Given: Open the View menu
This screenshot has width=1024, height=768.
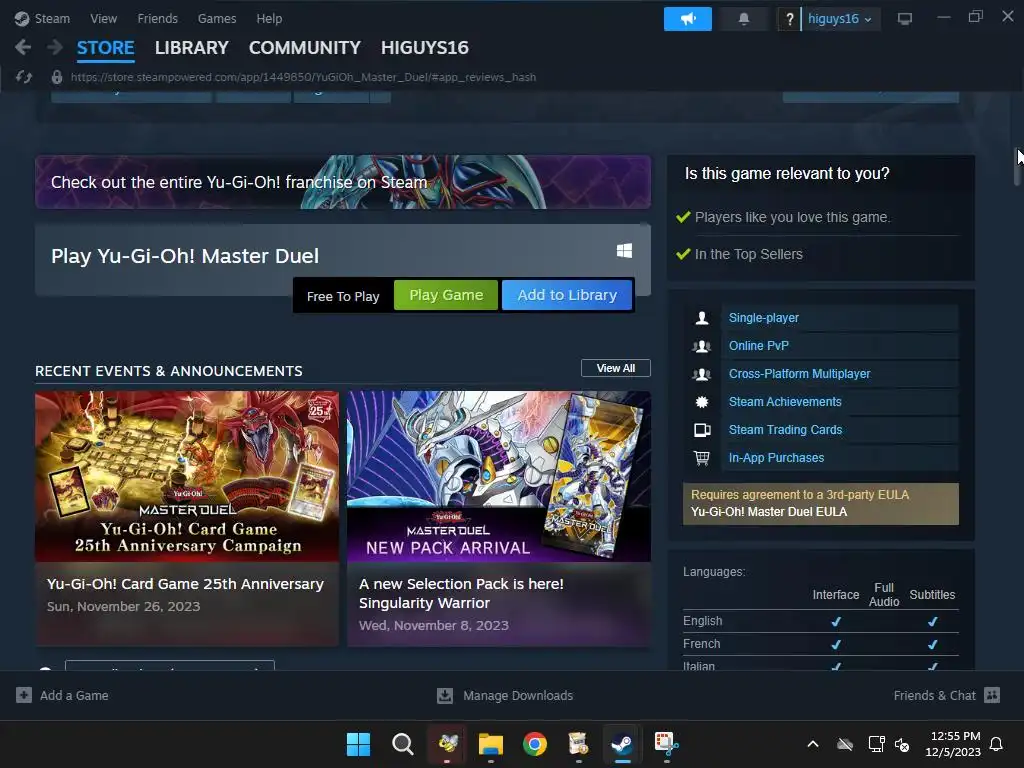Looking at the screenshot, I should (103, 19).
